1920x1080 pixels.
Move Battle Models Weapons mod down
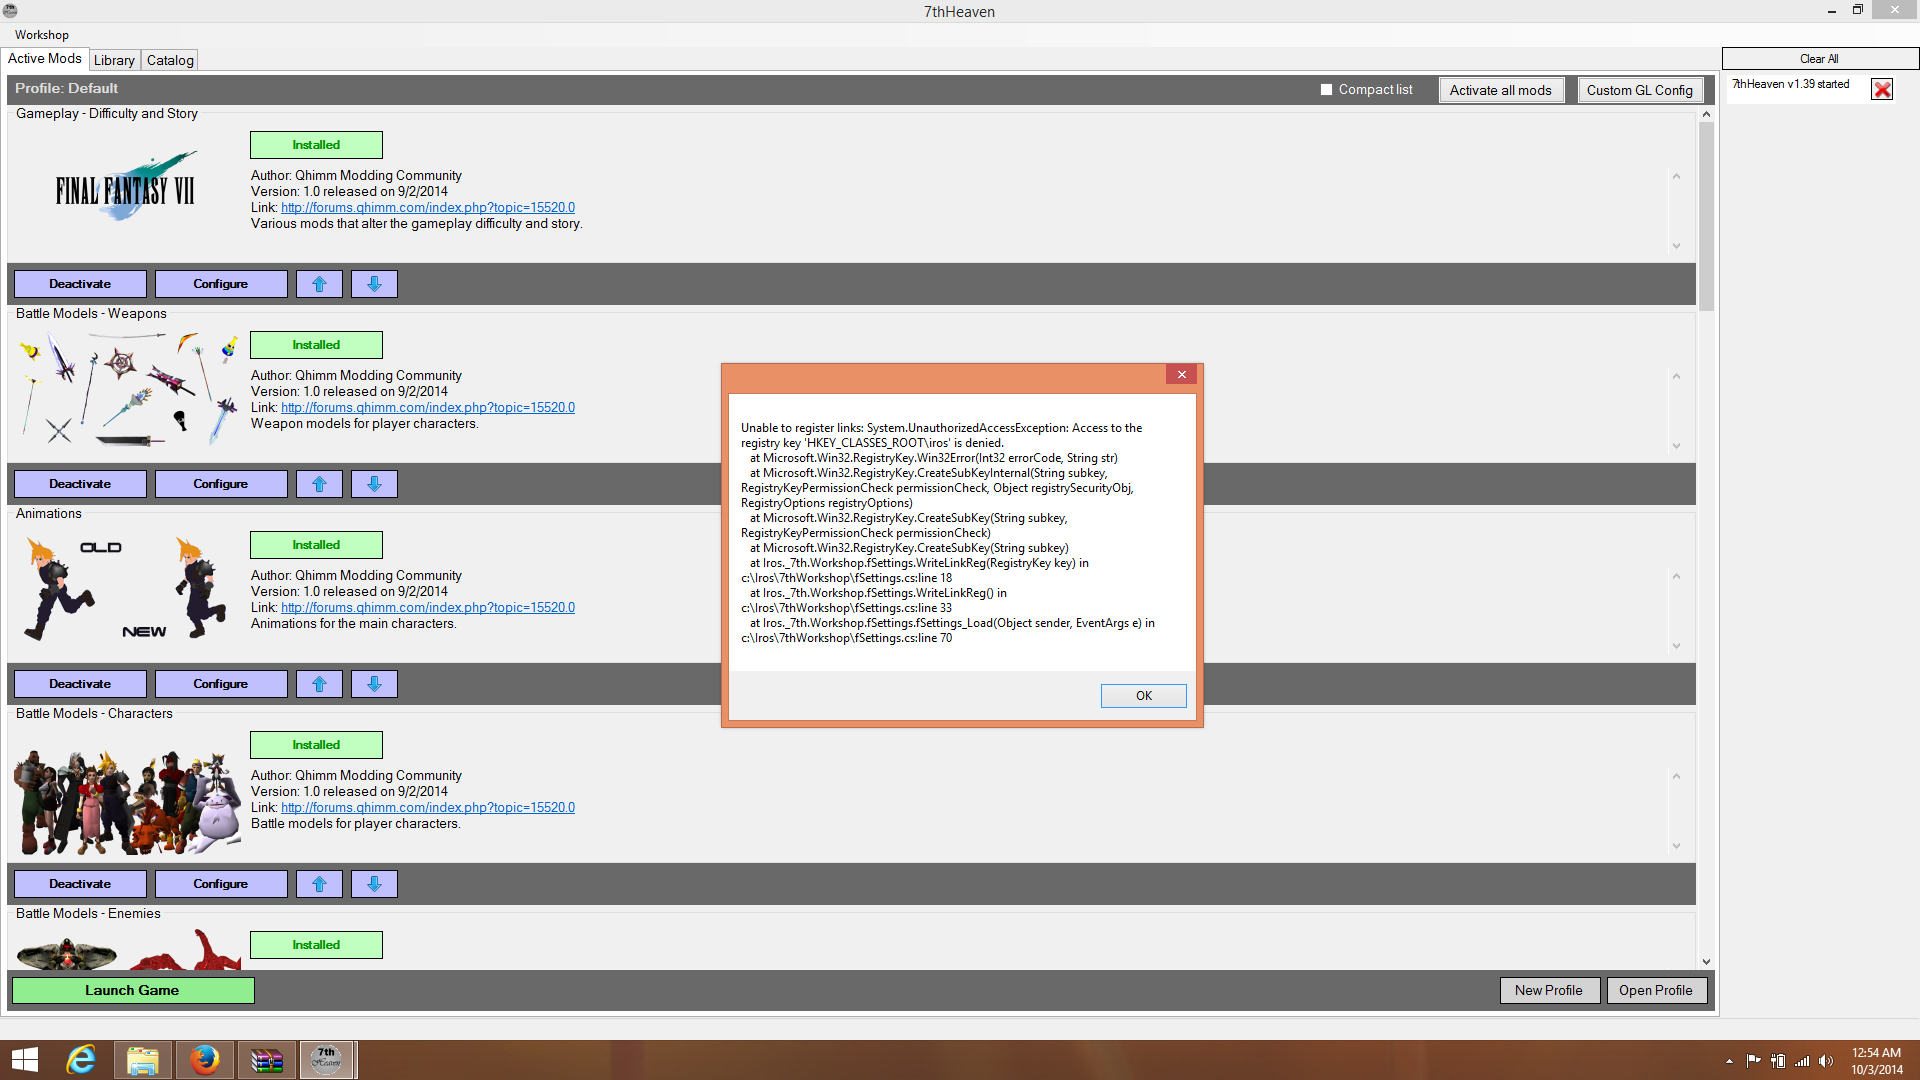click(x=374, y=484)
